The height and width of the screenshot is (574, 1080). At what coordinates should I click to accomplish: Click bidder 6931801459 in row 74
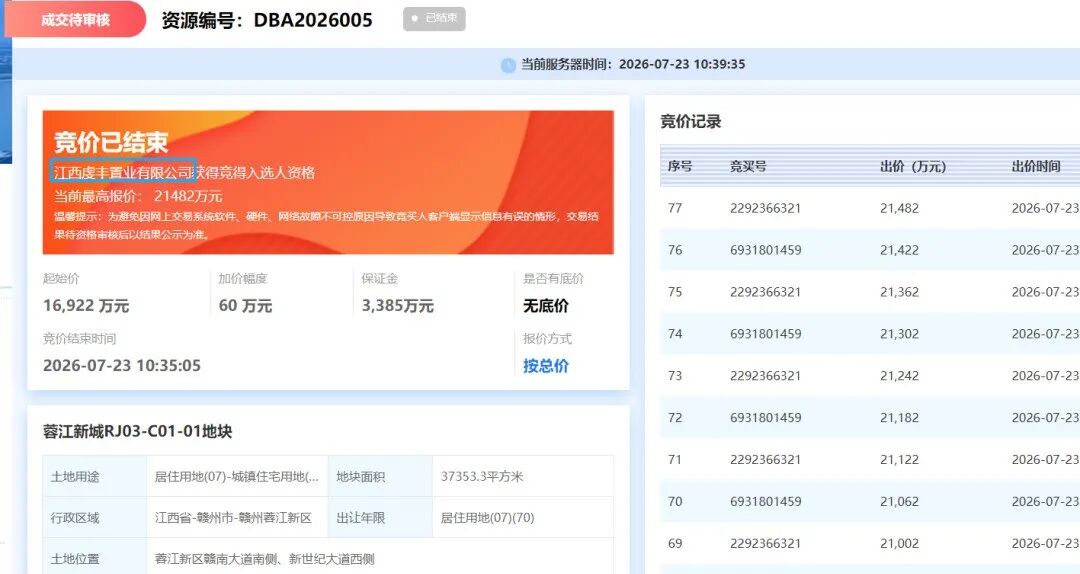[x=765, y=334]
